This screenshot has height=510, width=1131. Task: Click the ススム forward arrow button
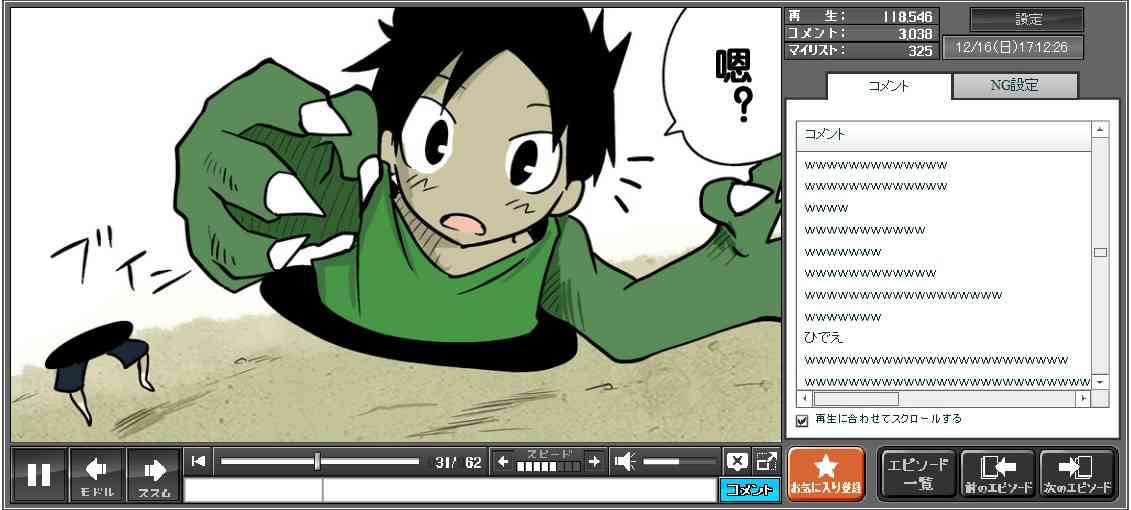[x=154, y=474]
